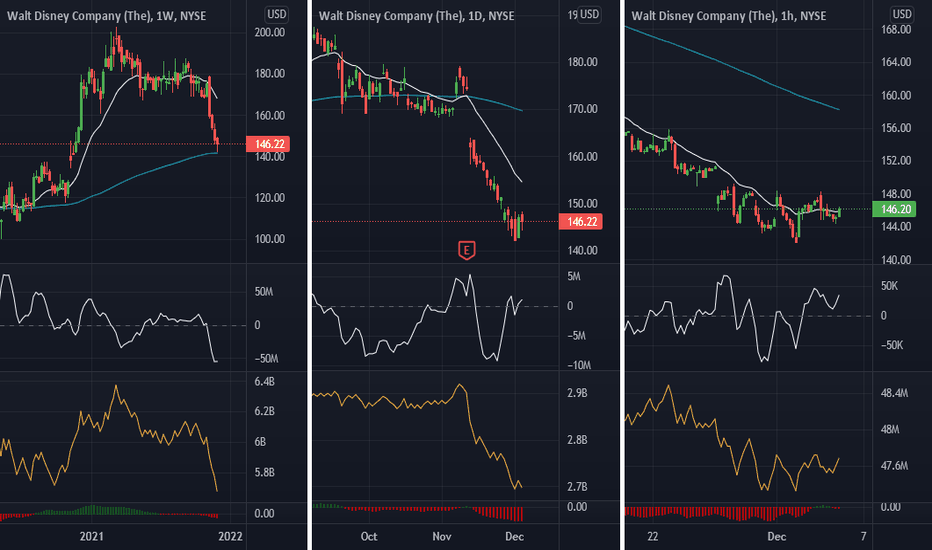Open USD currency selector on daily chart
Screen dimensions: 932x550
pyautogui.click(x=589, y=14)
